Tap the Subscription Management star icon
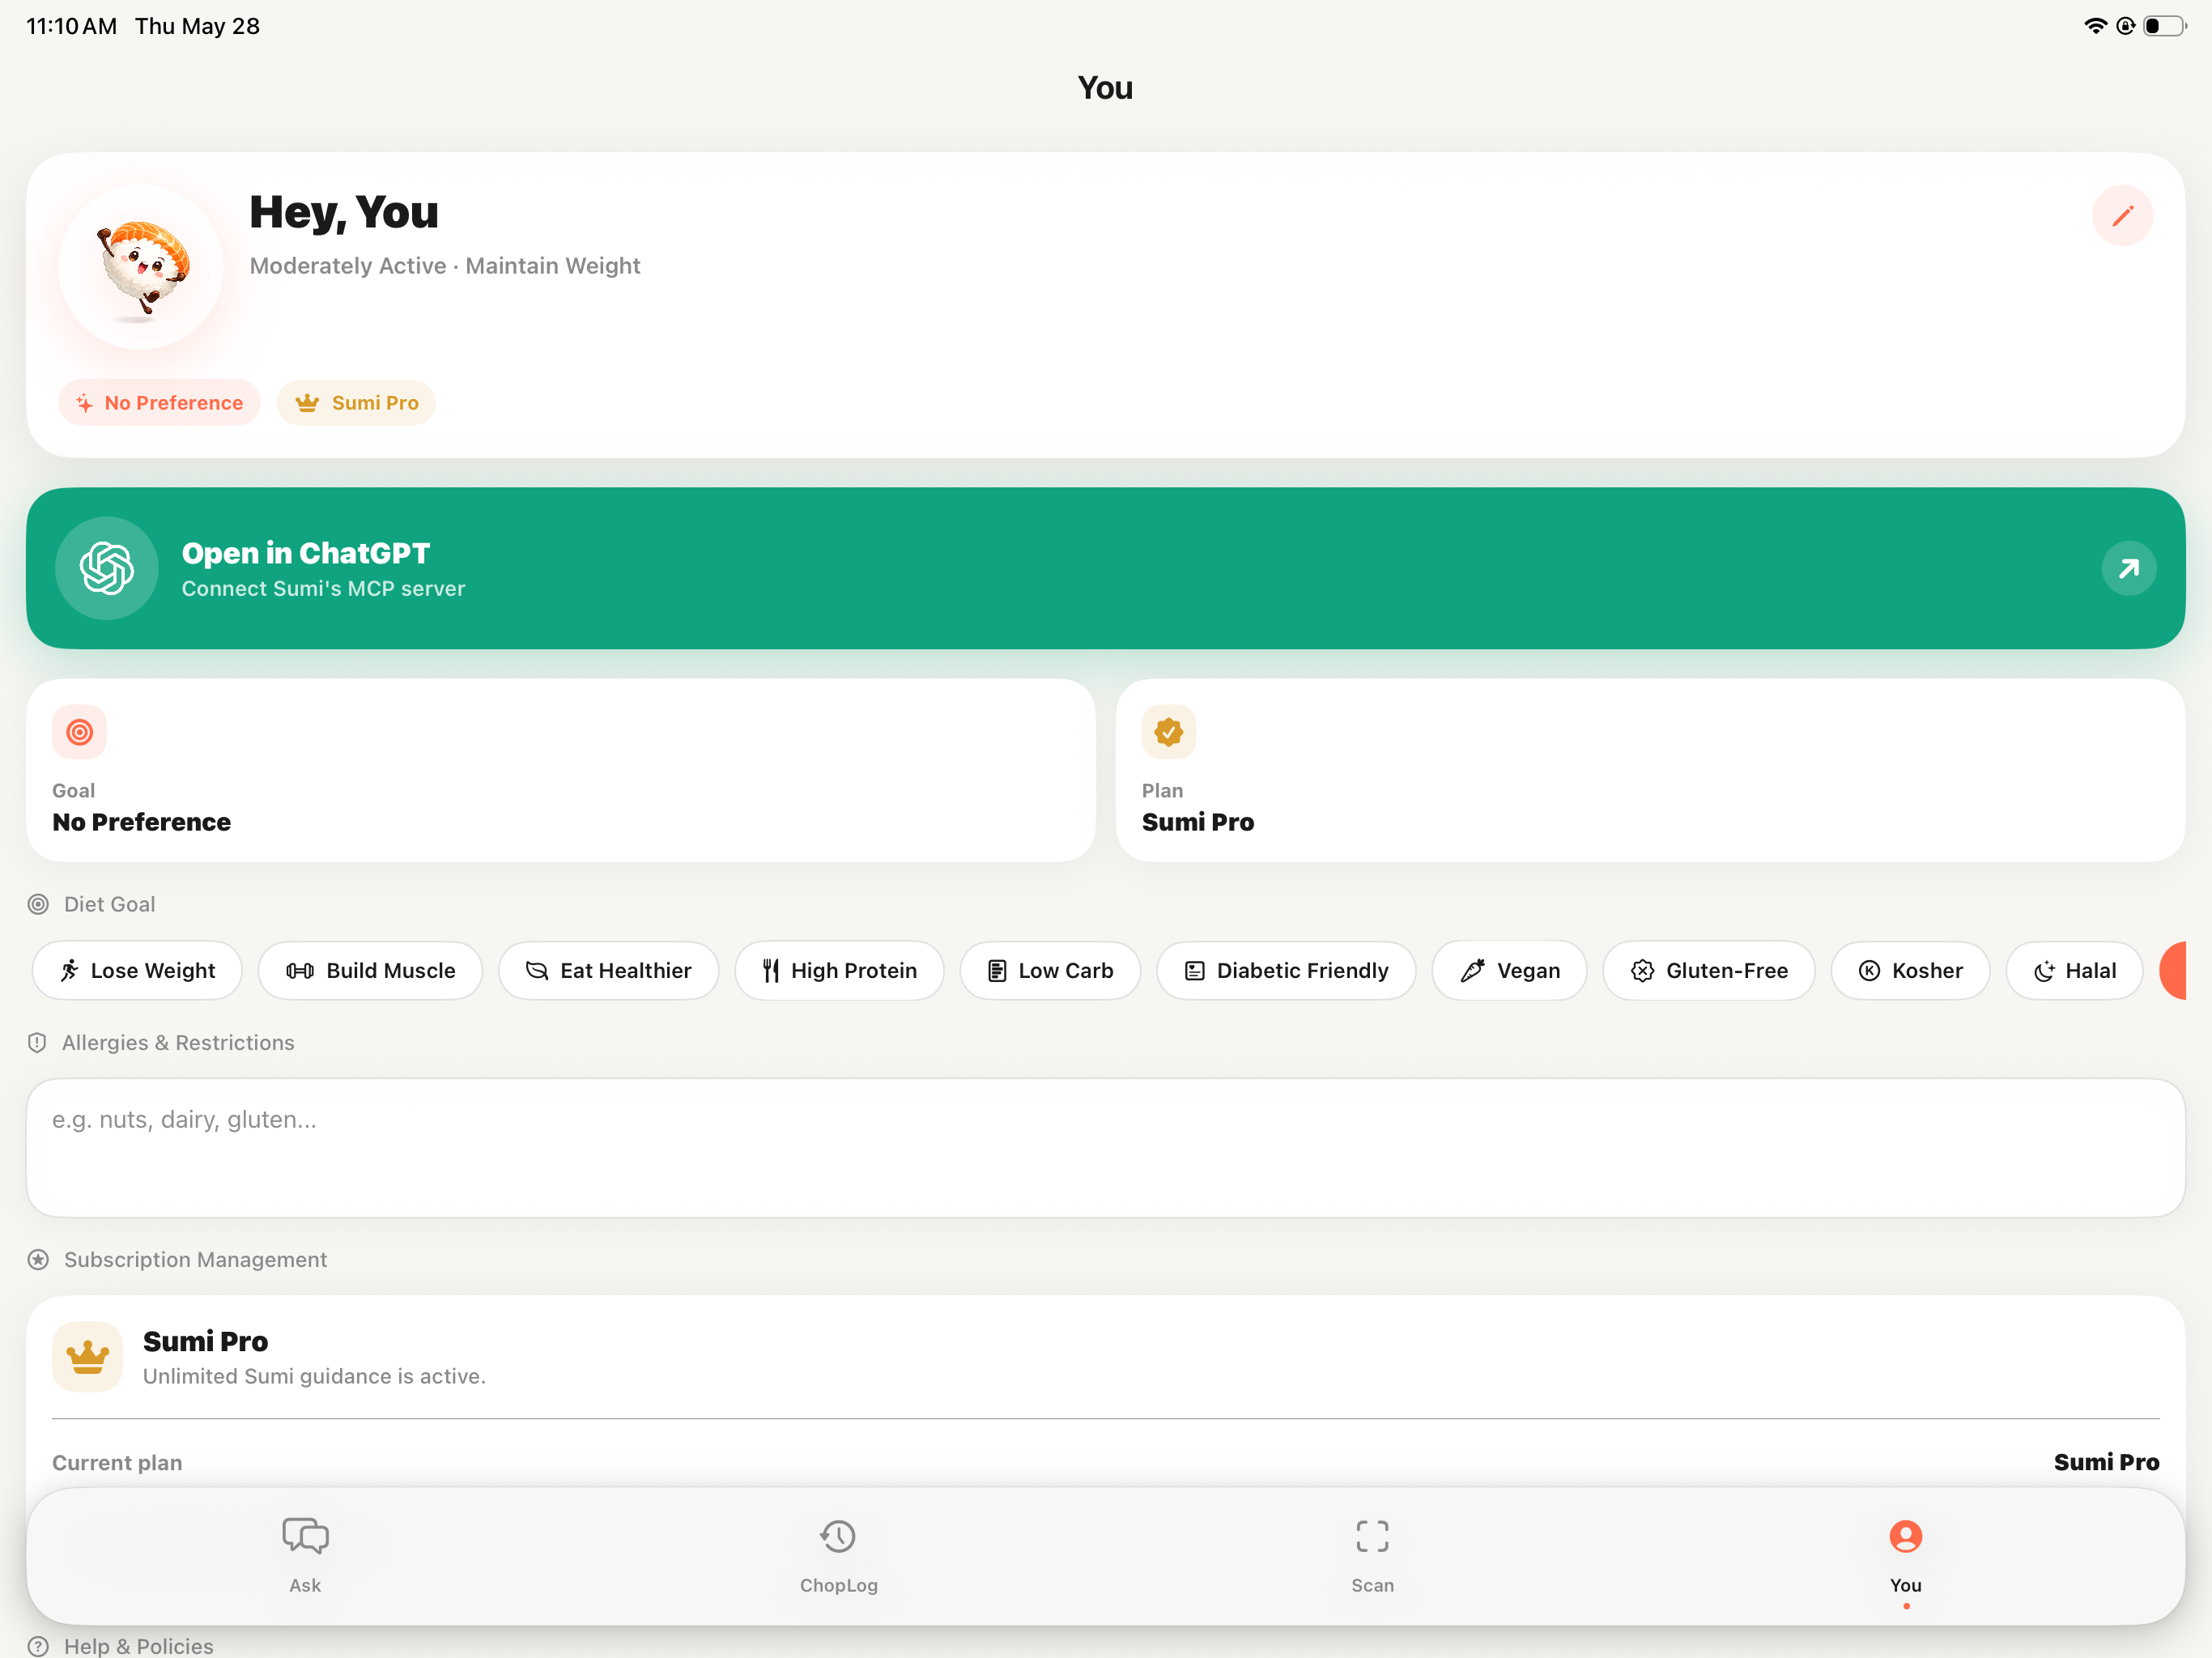 pos(38,1259)
